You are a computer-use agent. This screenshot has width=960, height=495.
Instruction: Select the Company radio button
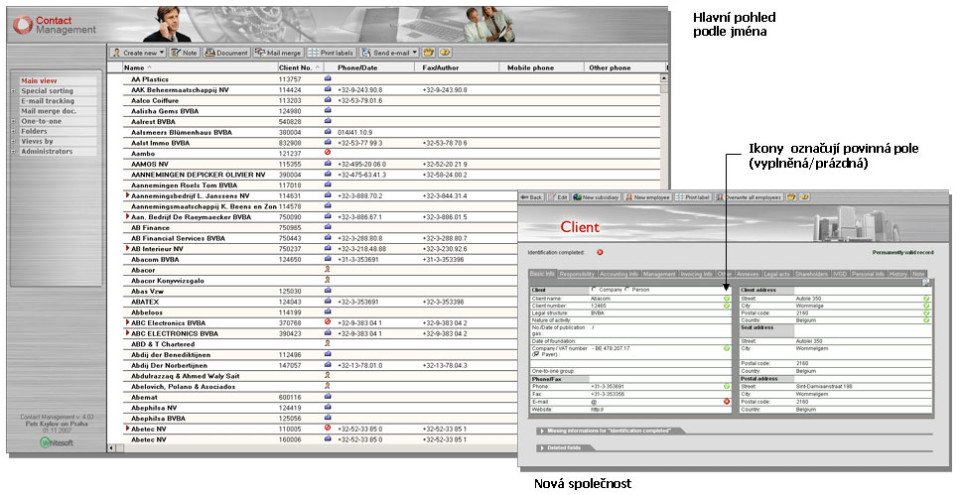coord(594,289)
